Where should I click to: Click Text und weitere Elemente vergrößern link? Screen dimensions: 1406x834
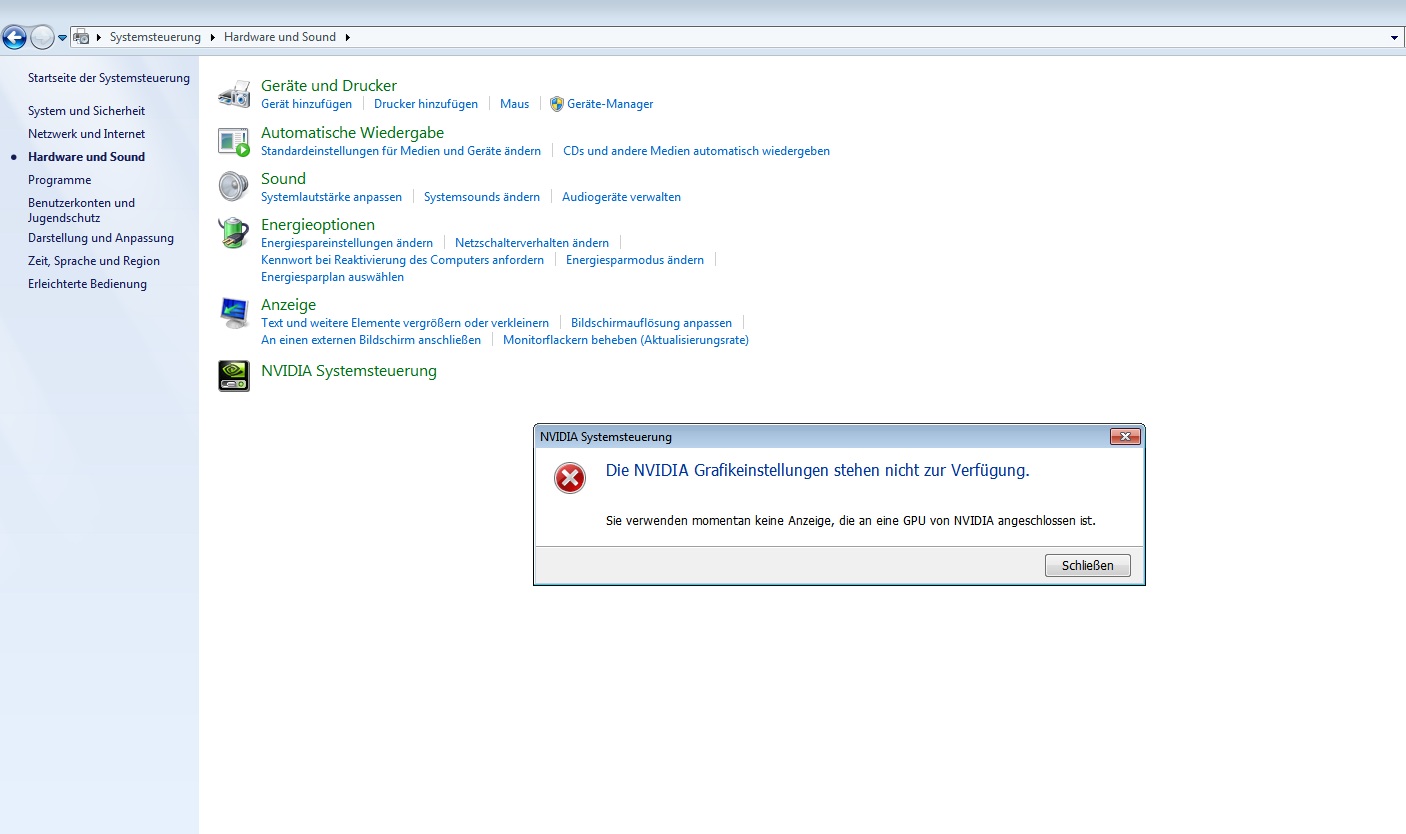(x=405, y=323)
